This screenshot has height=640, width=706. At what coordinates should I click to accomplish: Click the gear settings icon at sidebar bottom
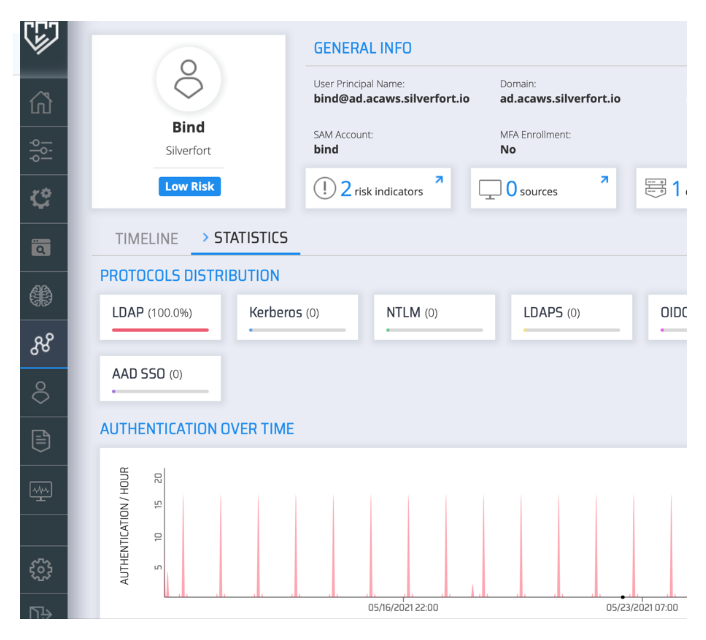(x=42, y=570)
